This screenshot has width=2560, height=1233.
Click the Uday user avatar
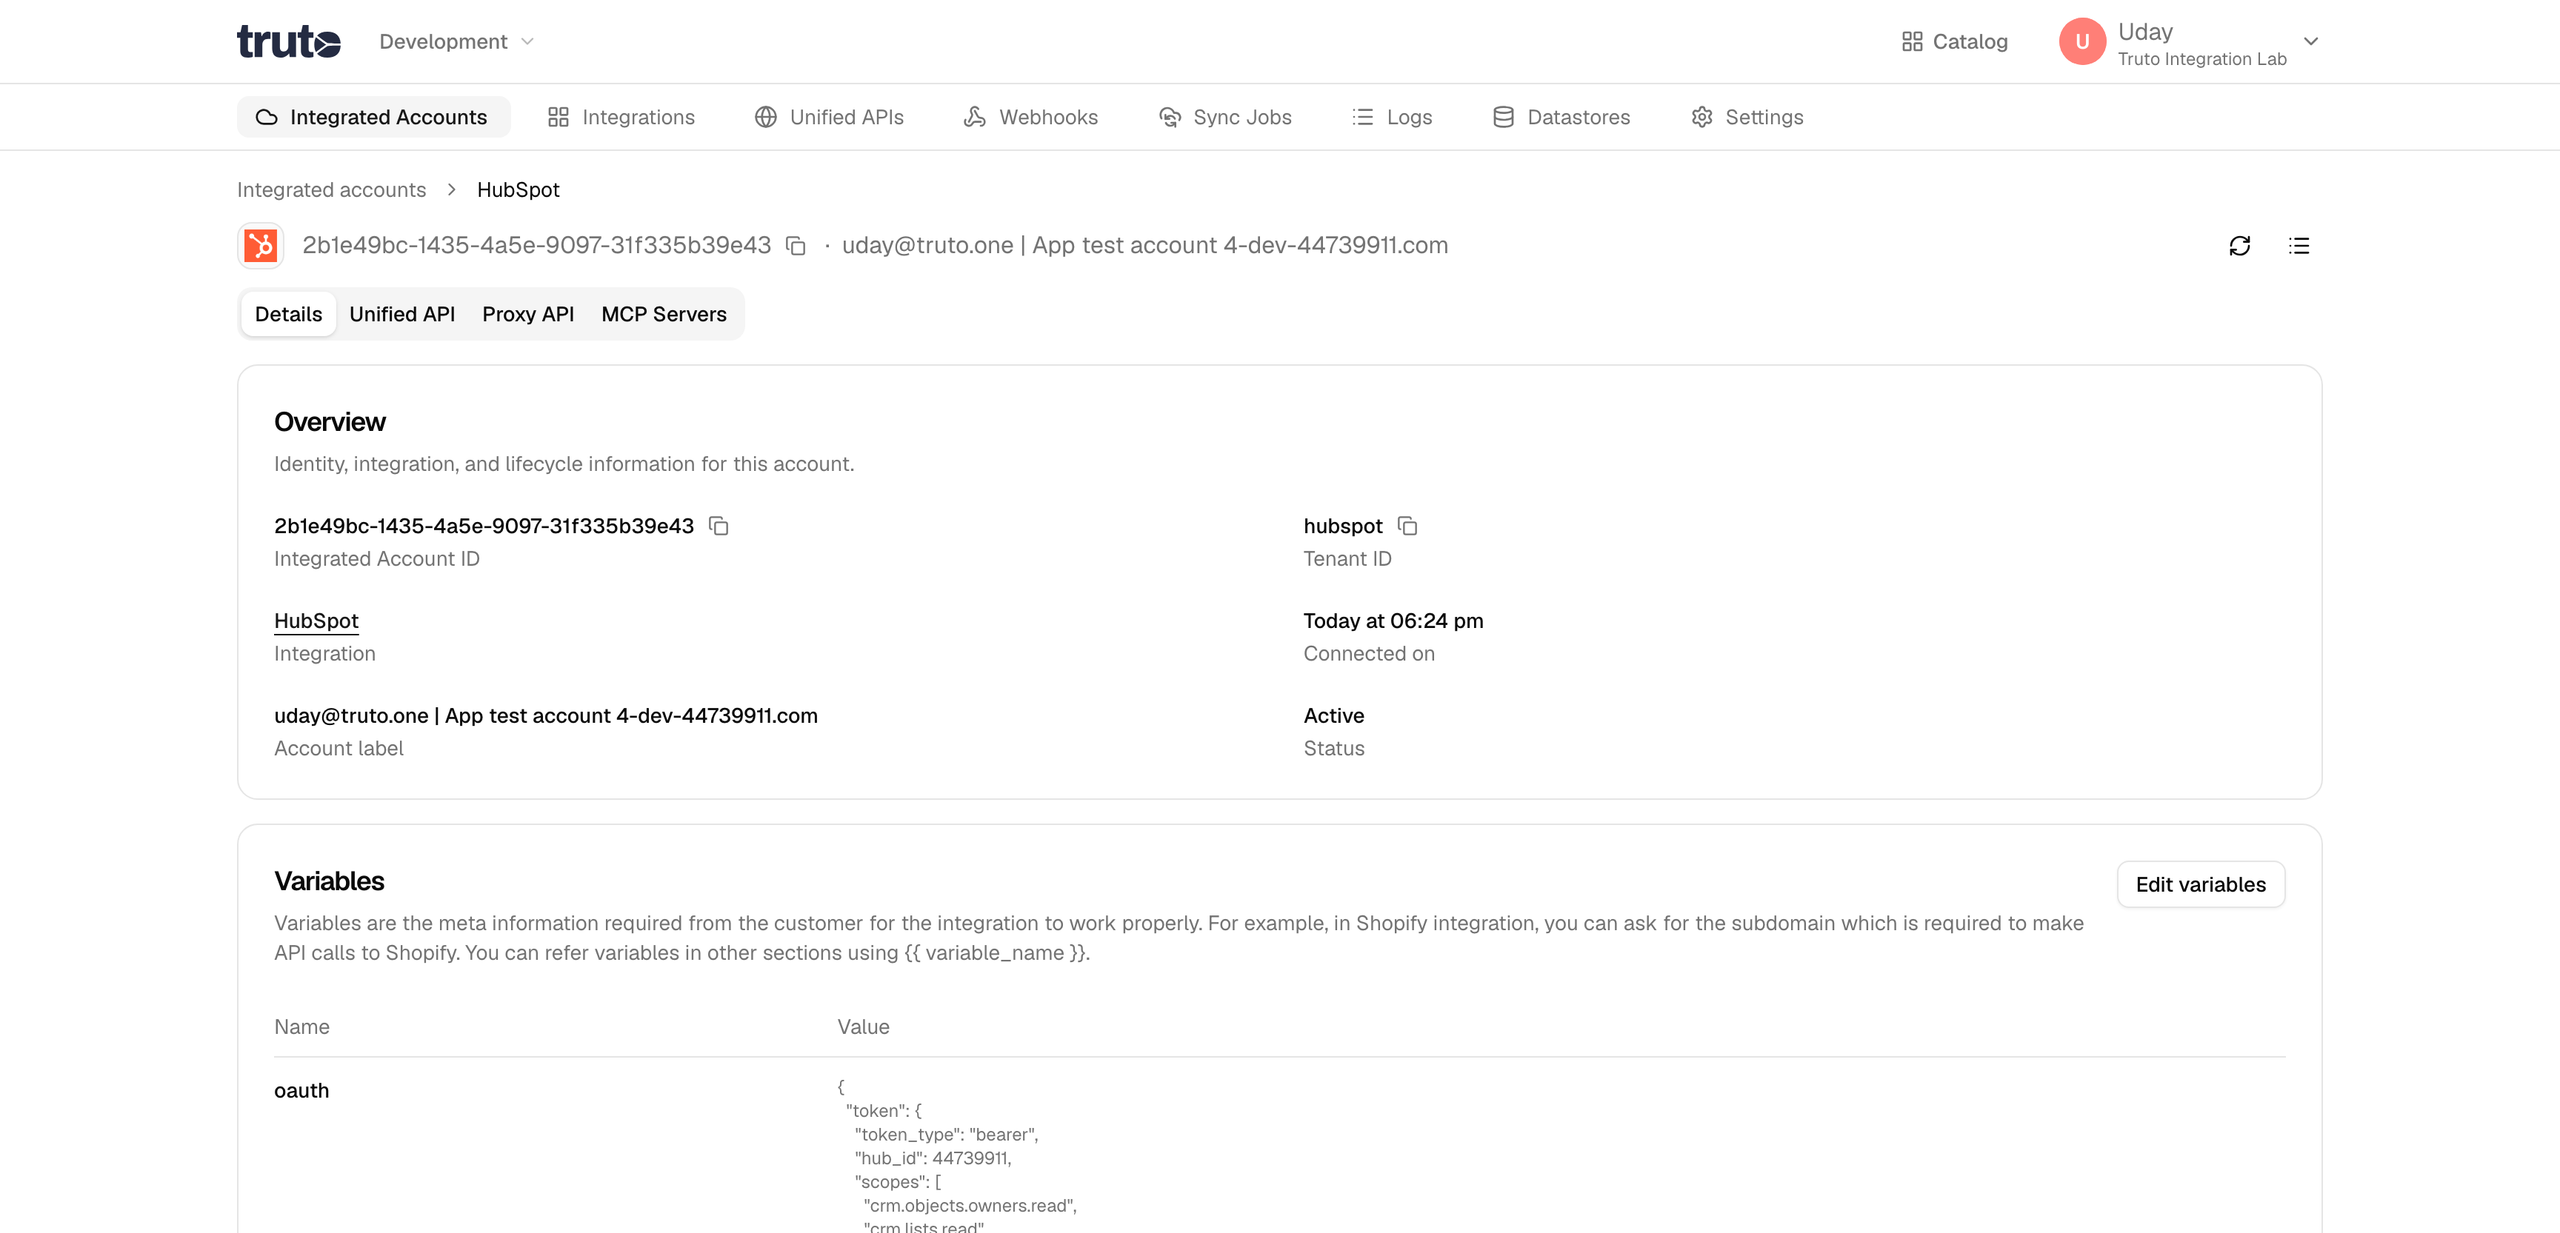[2082, 42]
